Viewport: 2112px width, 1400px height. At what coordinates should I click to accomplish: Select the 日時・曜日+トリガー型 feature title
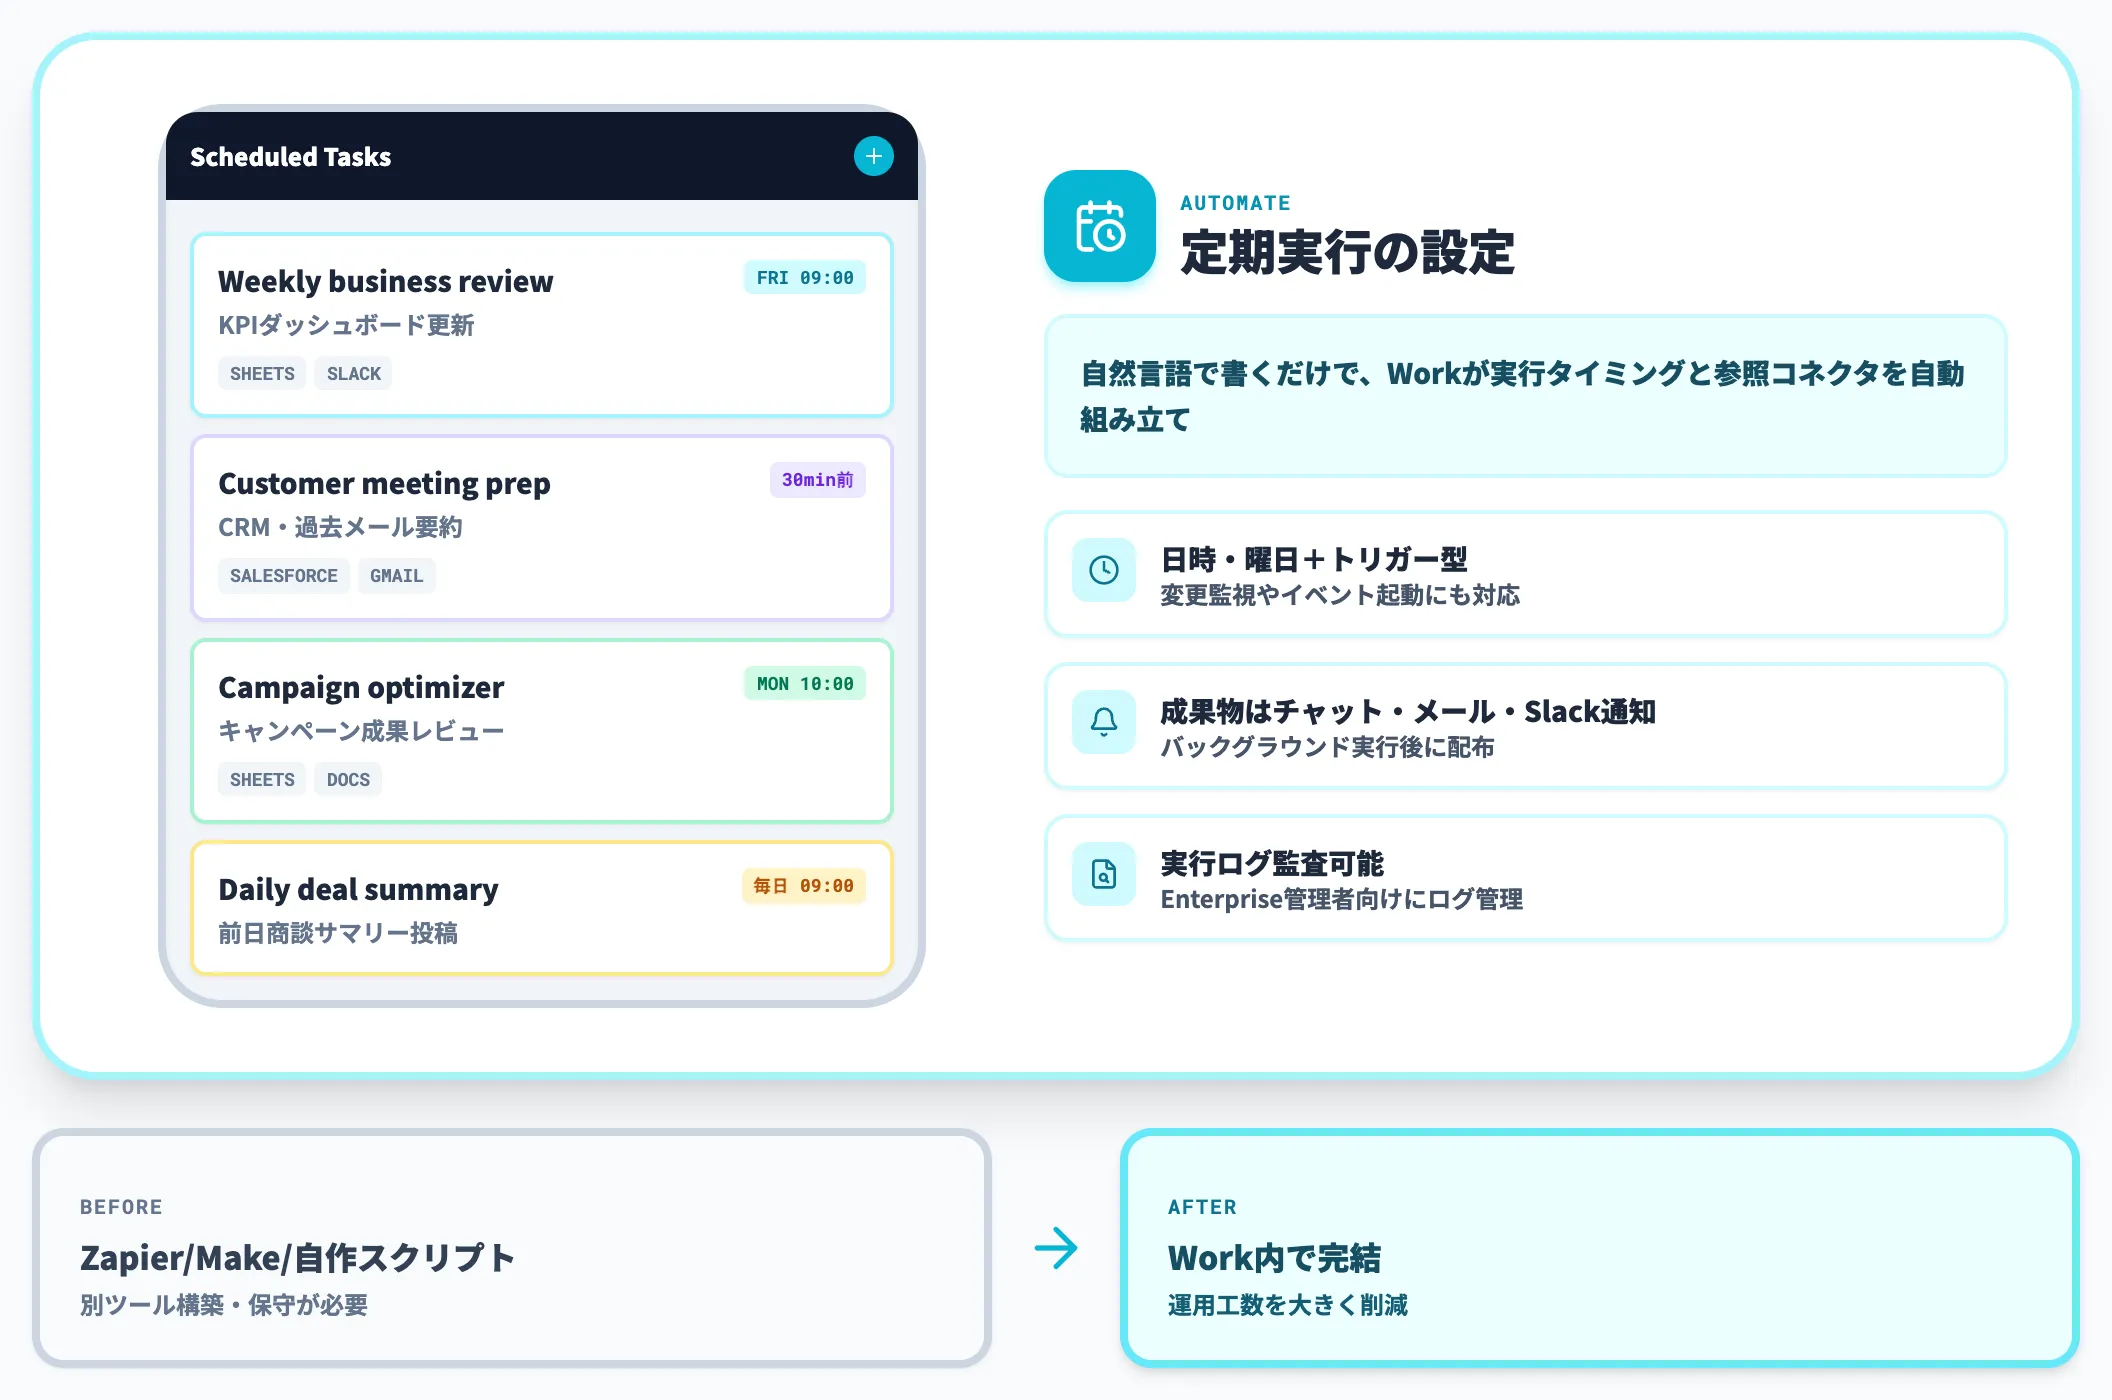click(1314, 559)
